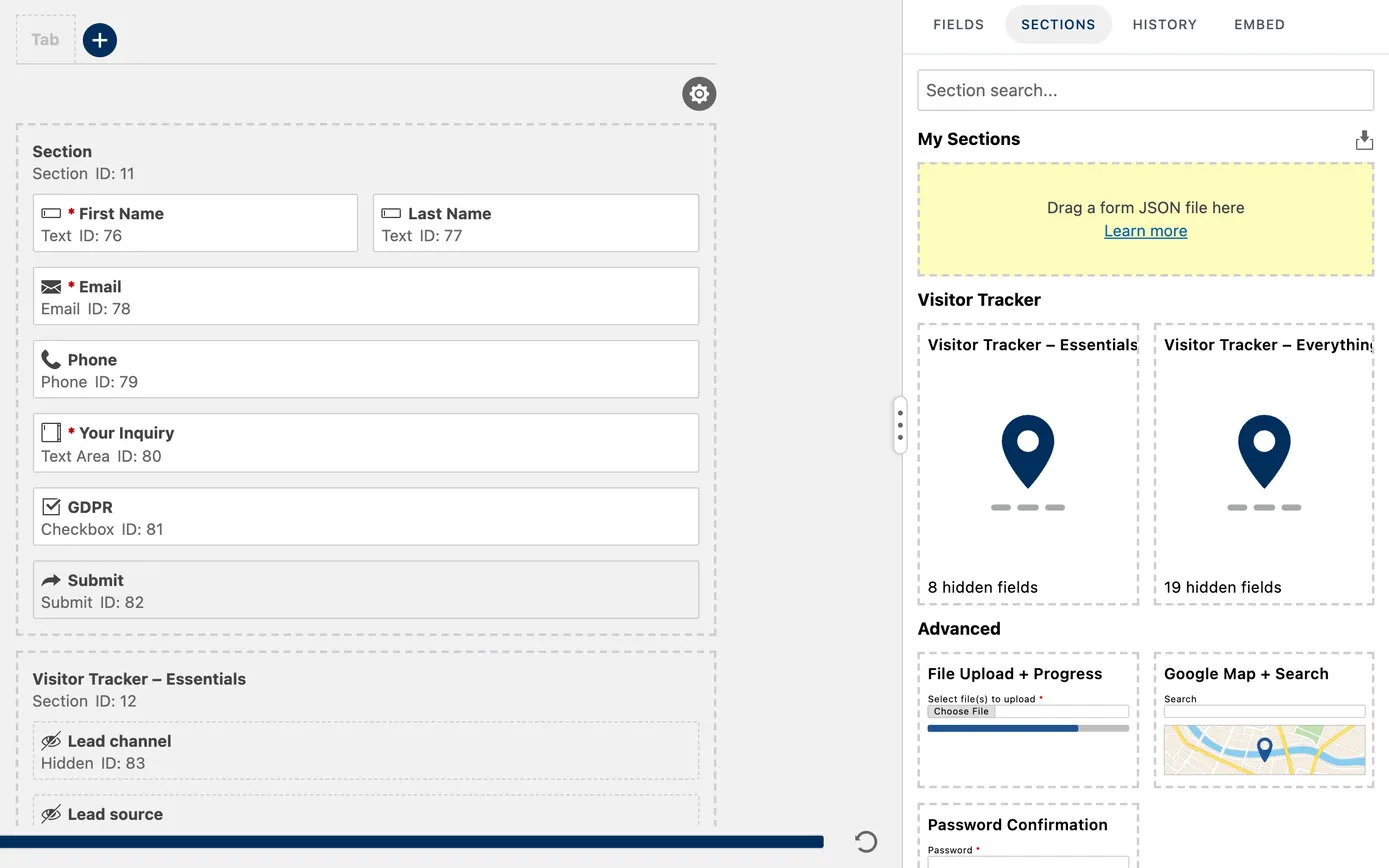The image size is (1389, 868).
Task: Click the panel divider handle dots
Action: [900, 425]
